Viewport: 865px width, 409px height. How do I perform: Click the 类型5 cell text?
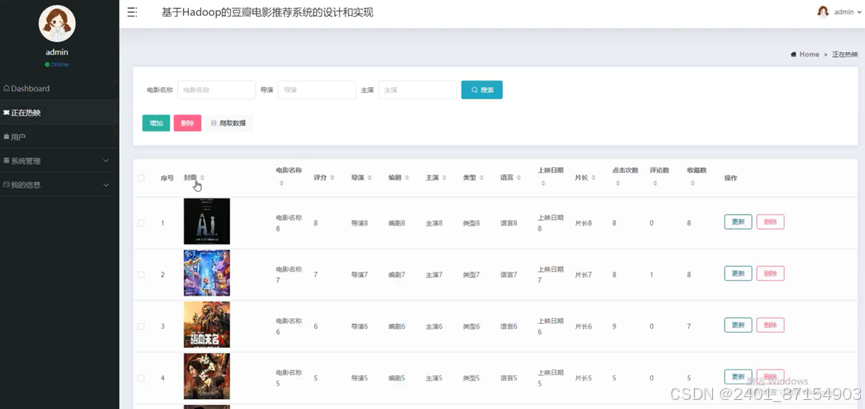pos(471,378)
